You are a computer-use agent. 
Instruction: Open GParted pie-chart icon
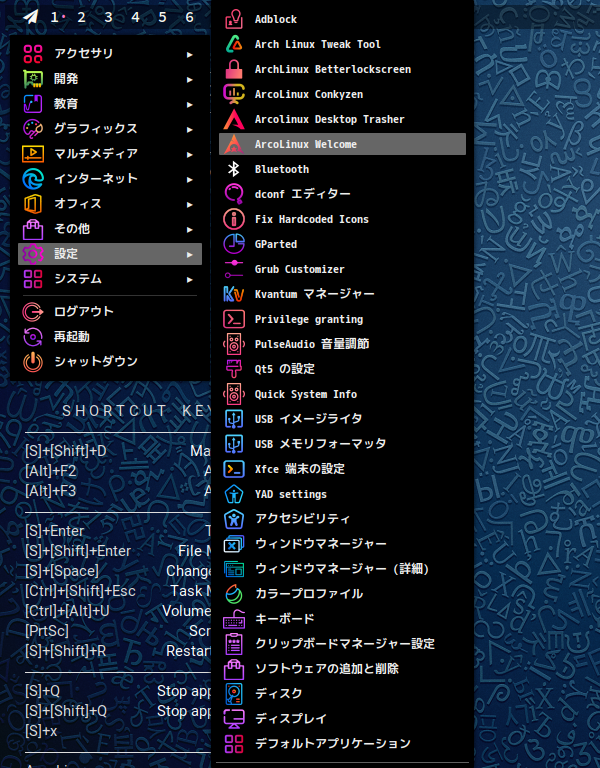(234, 244)
